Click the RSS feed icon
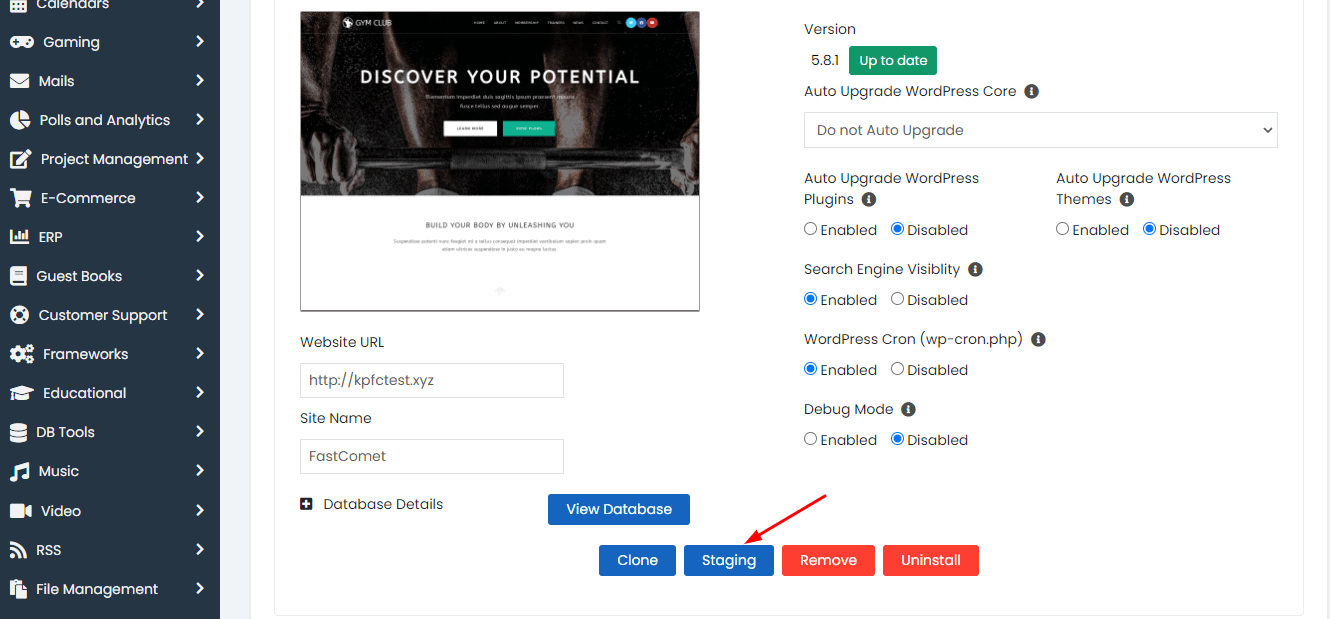The height and width of the screenshot is (619, 1330). click(x=18, y=550)
